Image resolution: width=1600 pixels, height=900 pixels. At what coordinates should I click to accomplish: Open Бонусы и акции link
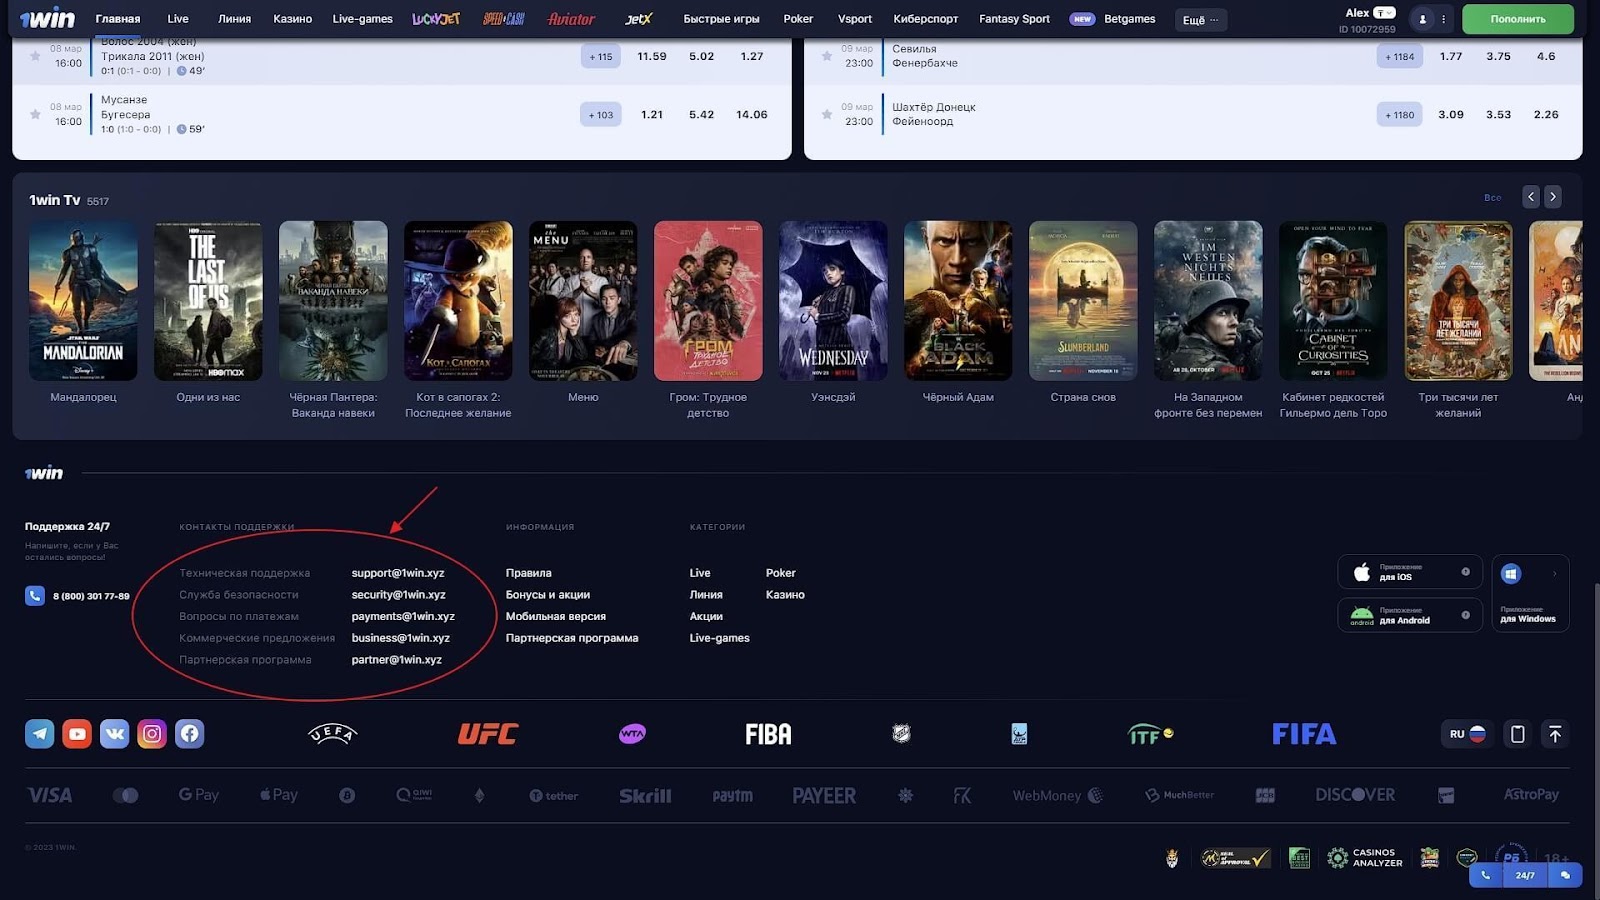pyautogui.click(x=547, y=595)
